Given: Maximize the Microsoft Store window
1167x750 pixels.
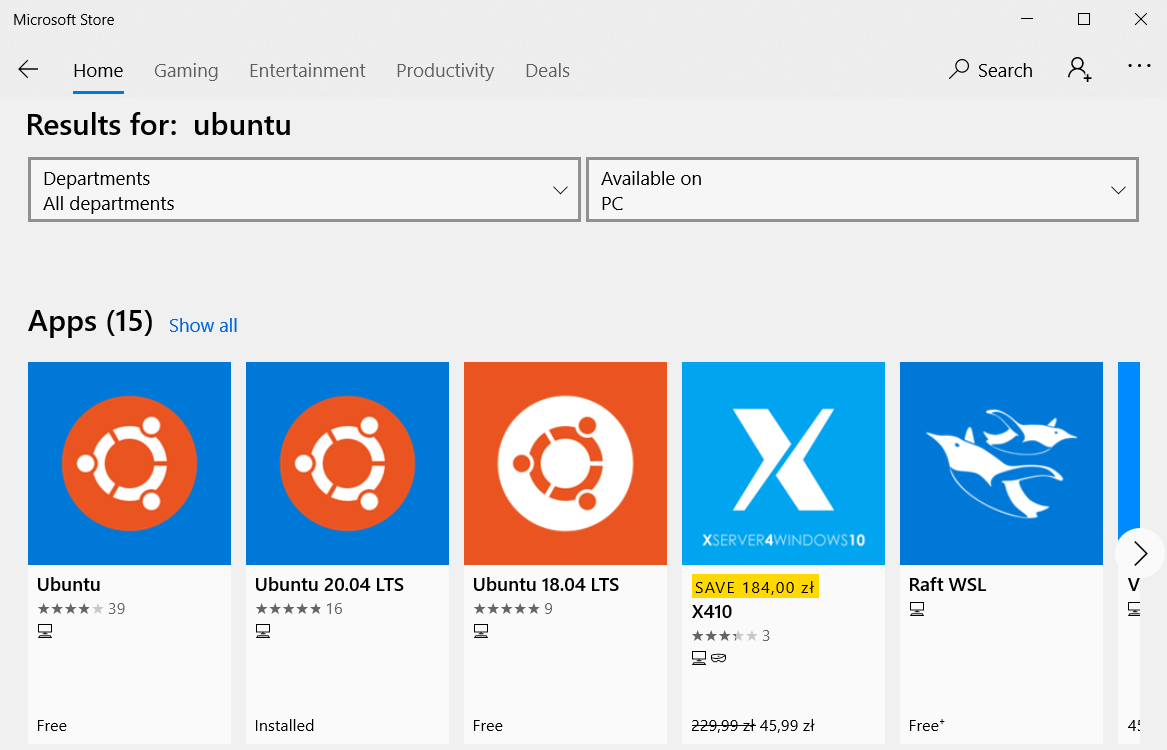Looking at the screenshot, I should pyautogui.click(x=1084, y=19).
